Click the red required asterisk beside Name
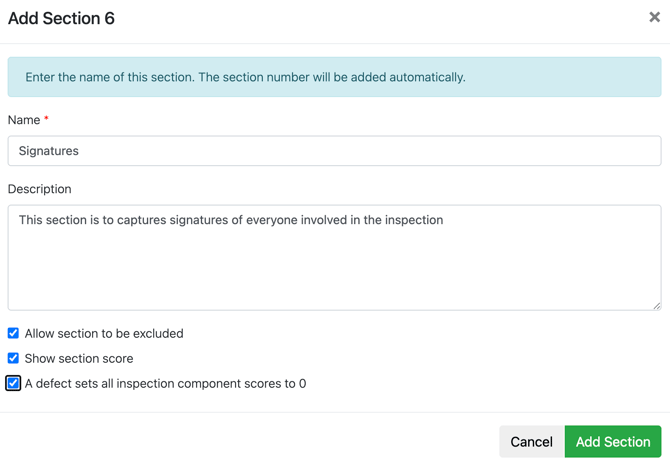Viewport: 670px width, 461px height. coord(46,118)
